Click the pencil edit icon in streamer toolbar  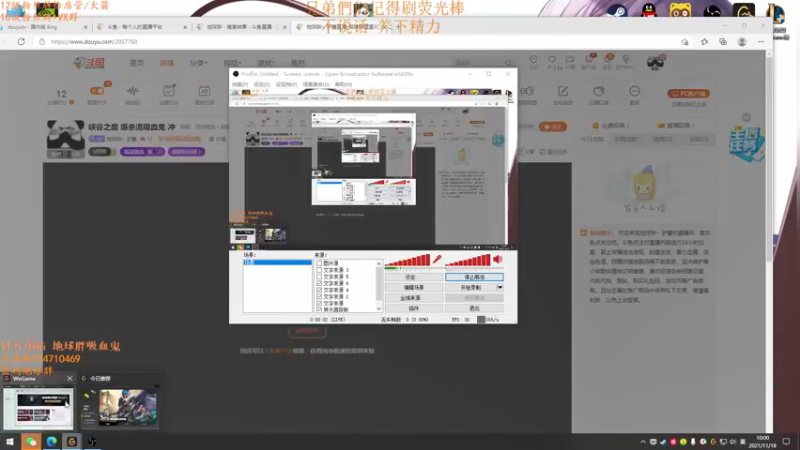pyautogui.click(x=563, y=91)
